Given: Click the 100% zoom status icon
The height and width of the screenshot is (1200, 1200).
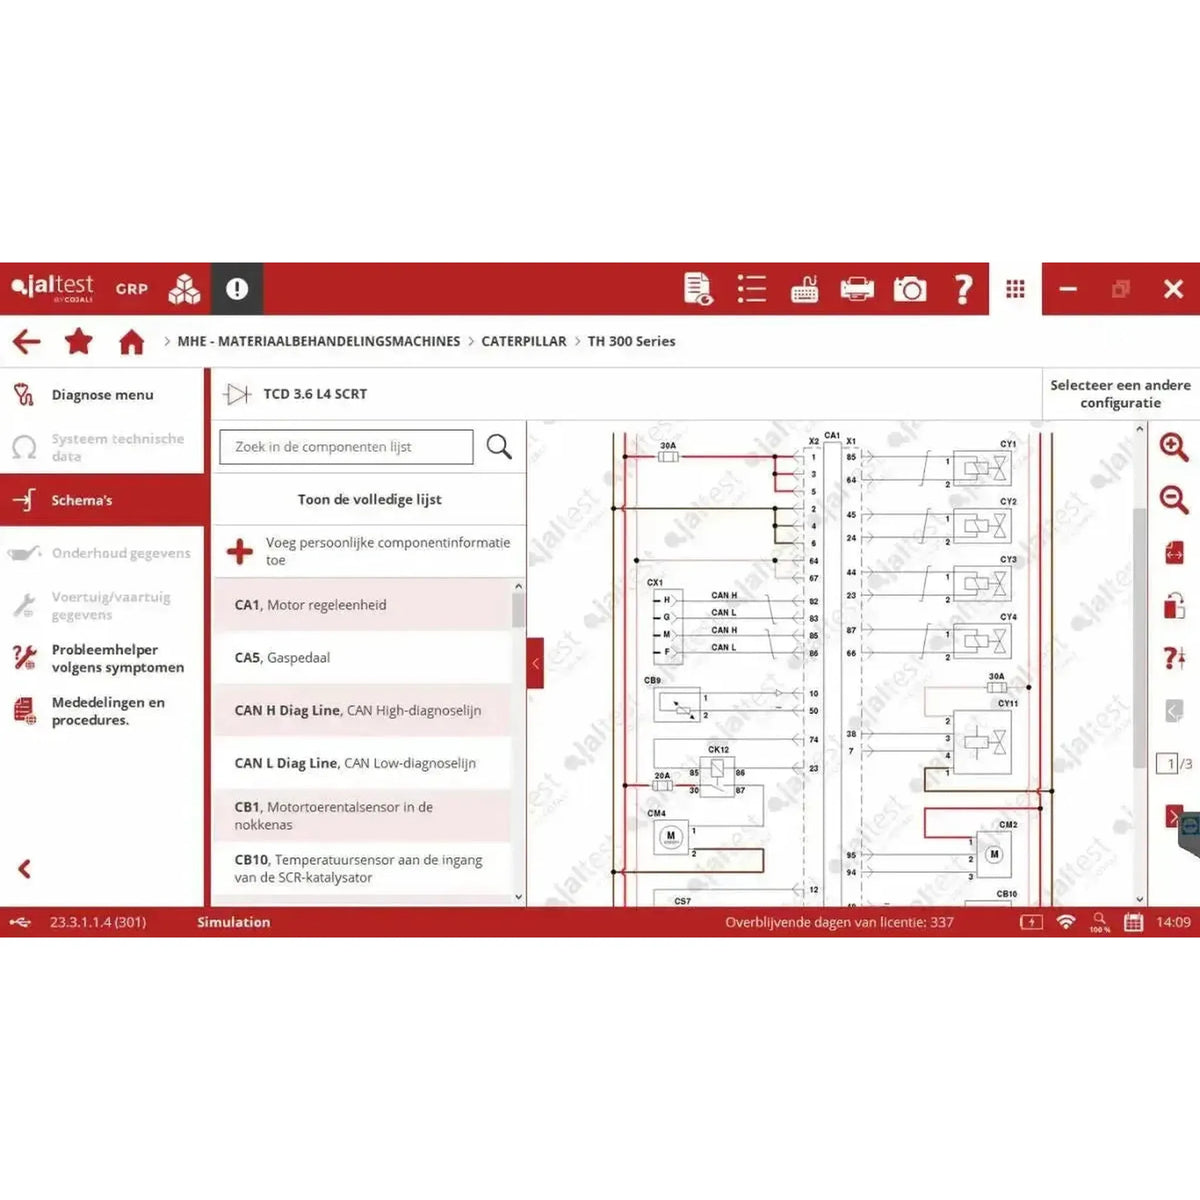Looking at the screenshot, I should point(1100,922).
